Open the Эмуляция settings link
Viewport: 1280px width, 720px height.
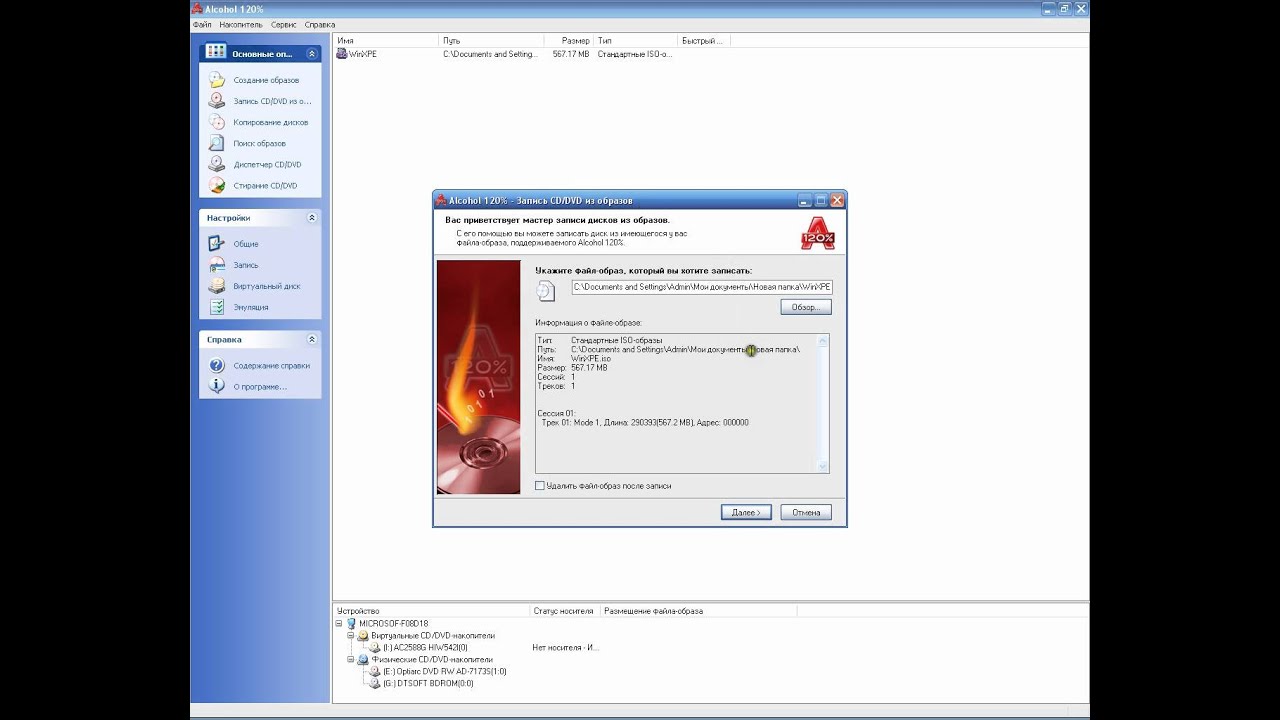pos(251,307)
